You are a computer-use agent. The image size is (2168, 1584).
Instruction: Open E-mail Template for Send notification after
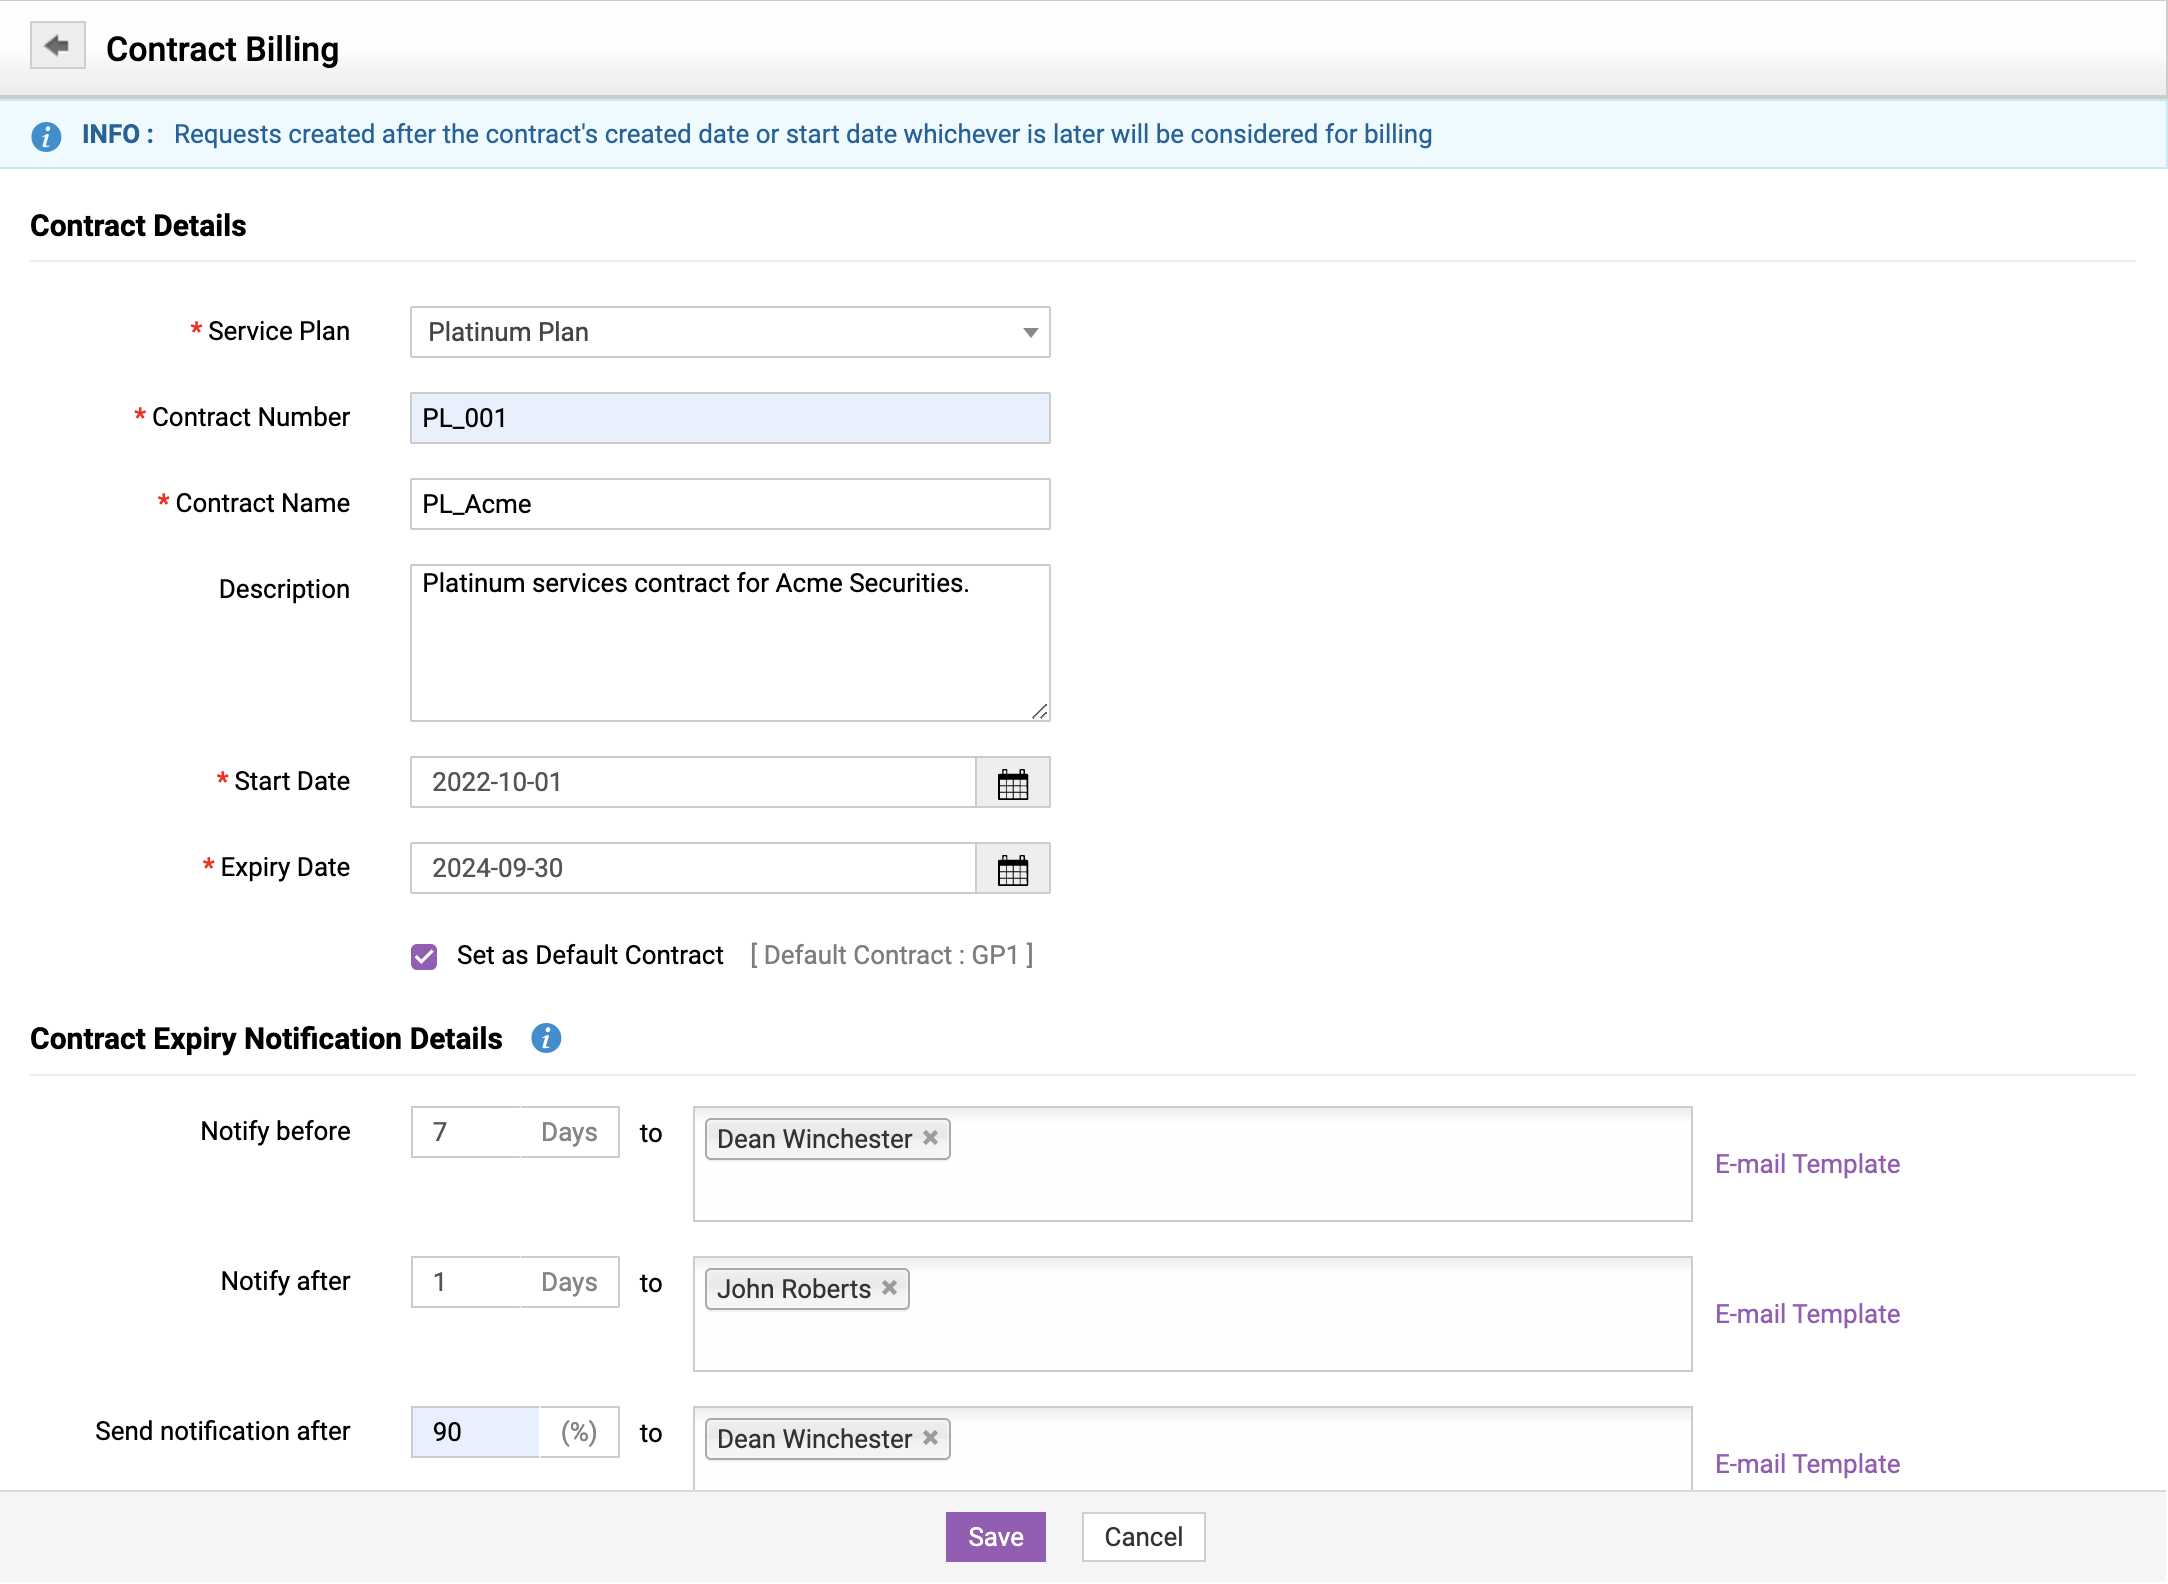pos(1807,1464)
